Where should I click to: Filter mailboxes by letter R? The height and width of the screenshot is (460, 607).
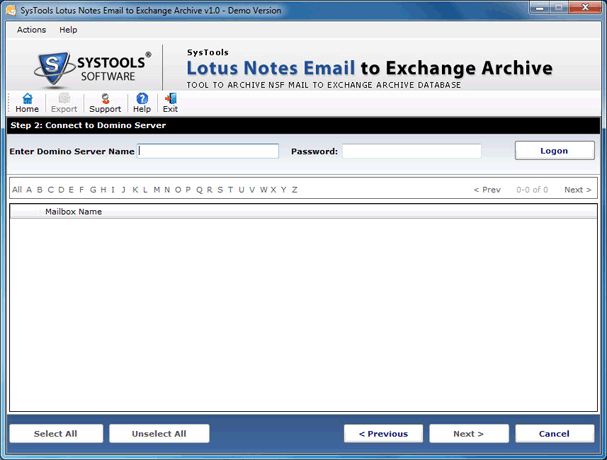click(209, 190)
